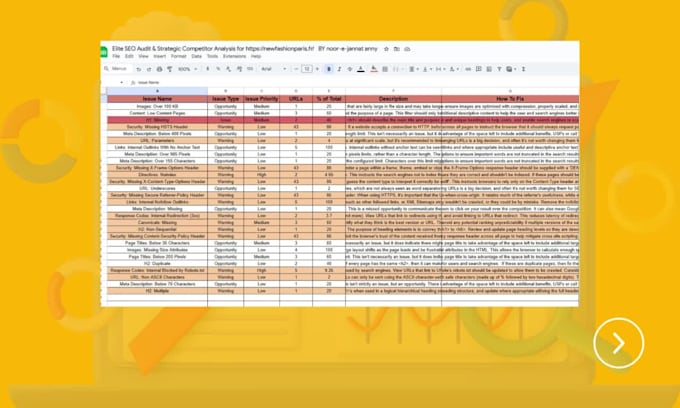
Task: Click the Undo toolbar icon
Action: pyautogui.click(x=139, y=69)
